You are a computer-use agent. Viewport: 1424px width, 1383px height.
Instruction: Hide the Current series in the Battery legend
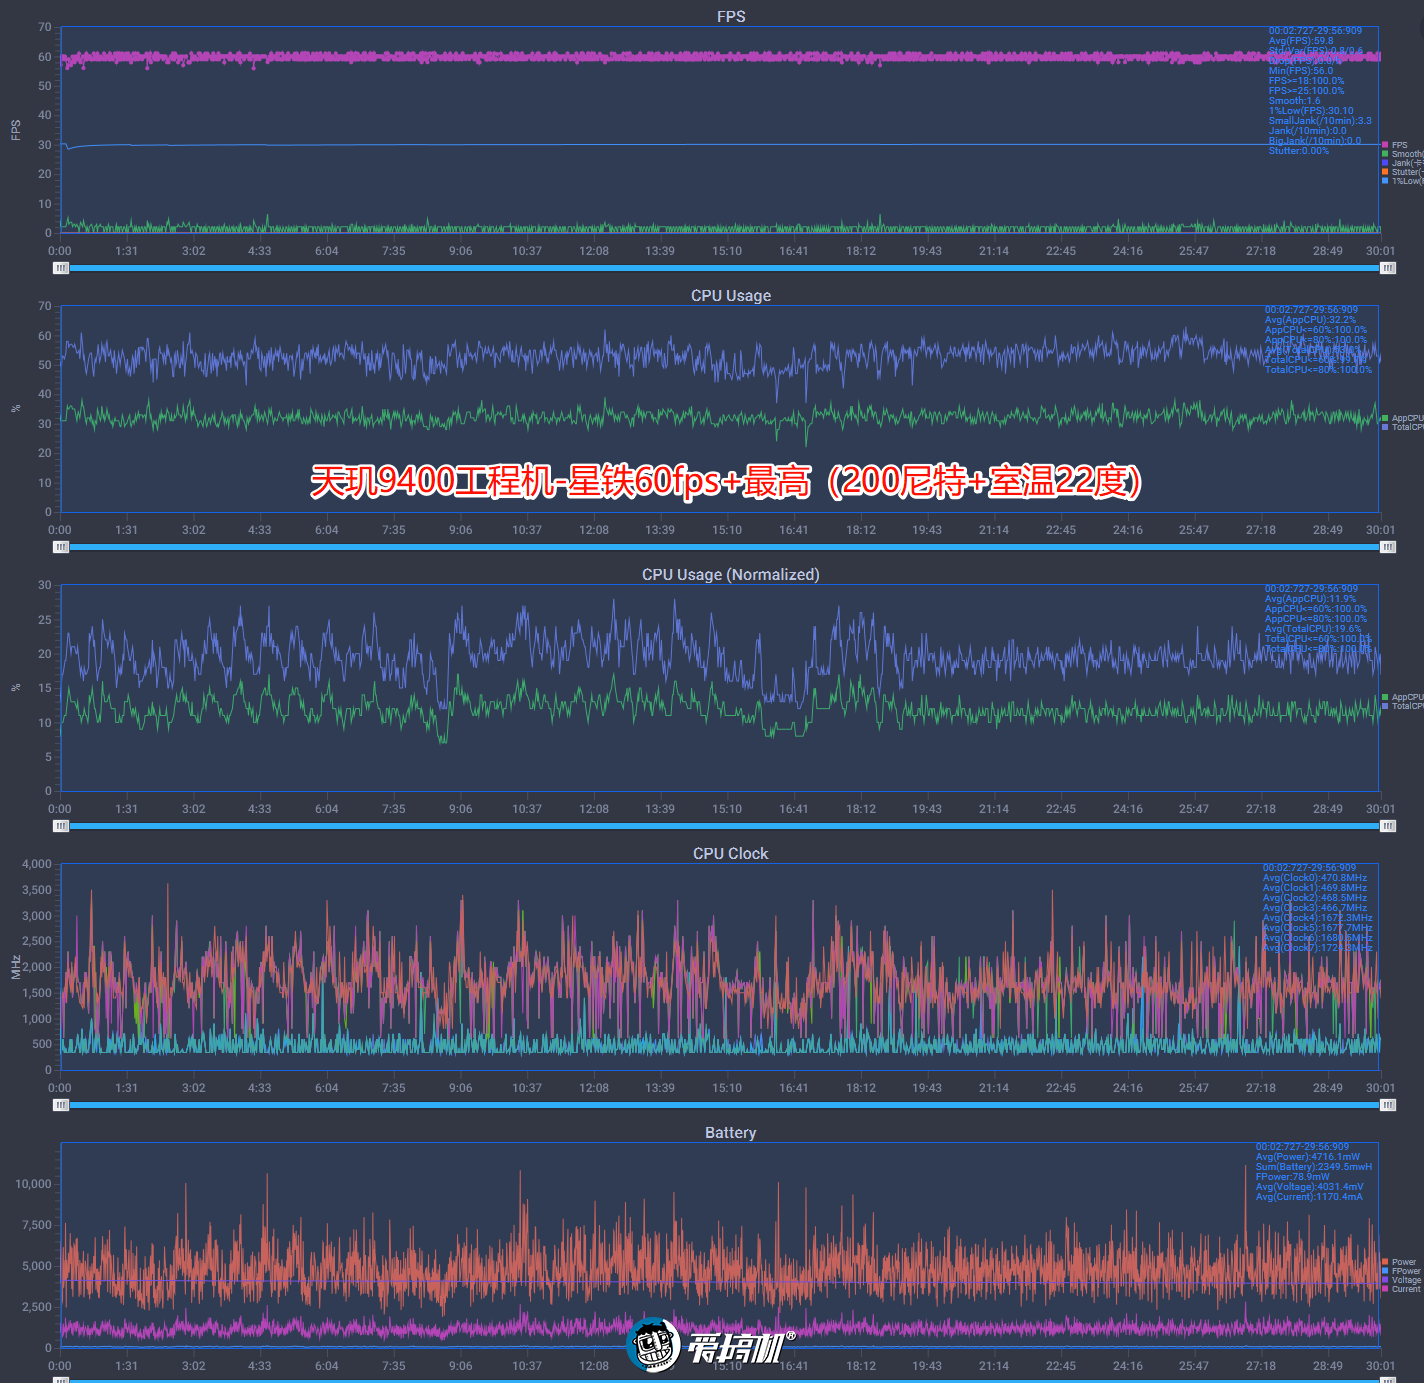tap(1401, 1289)
